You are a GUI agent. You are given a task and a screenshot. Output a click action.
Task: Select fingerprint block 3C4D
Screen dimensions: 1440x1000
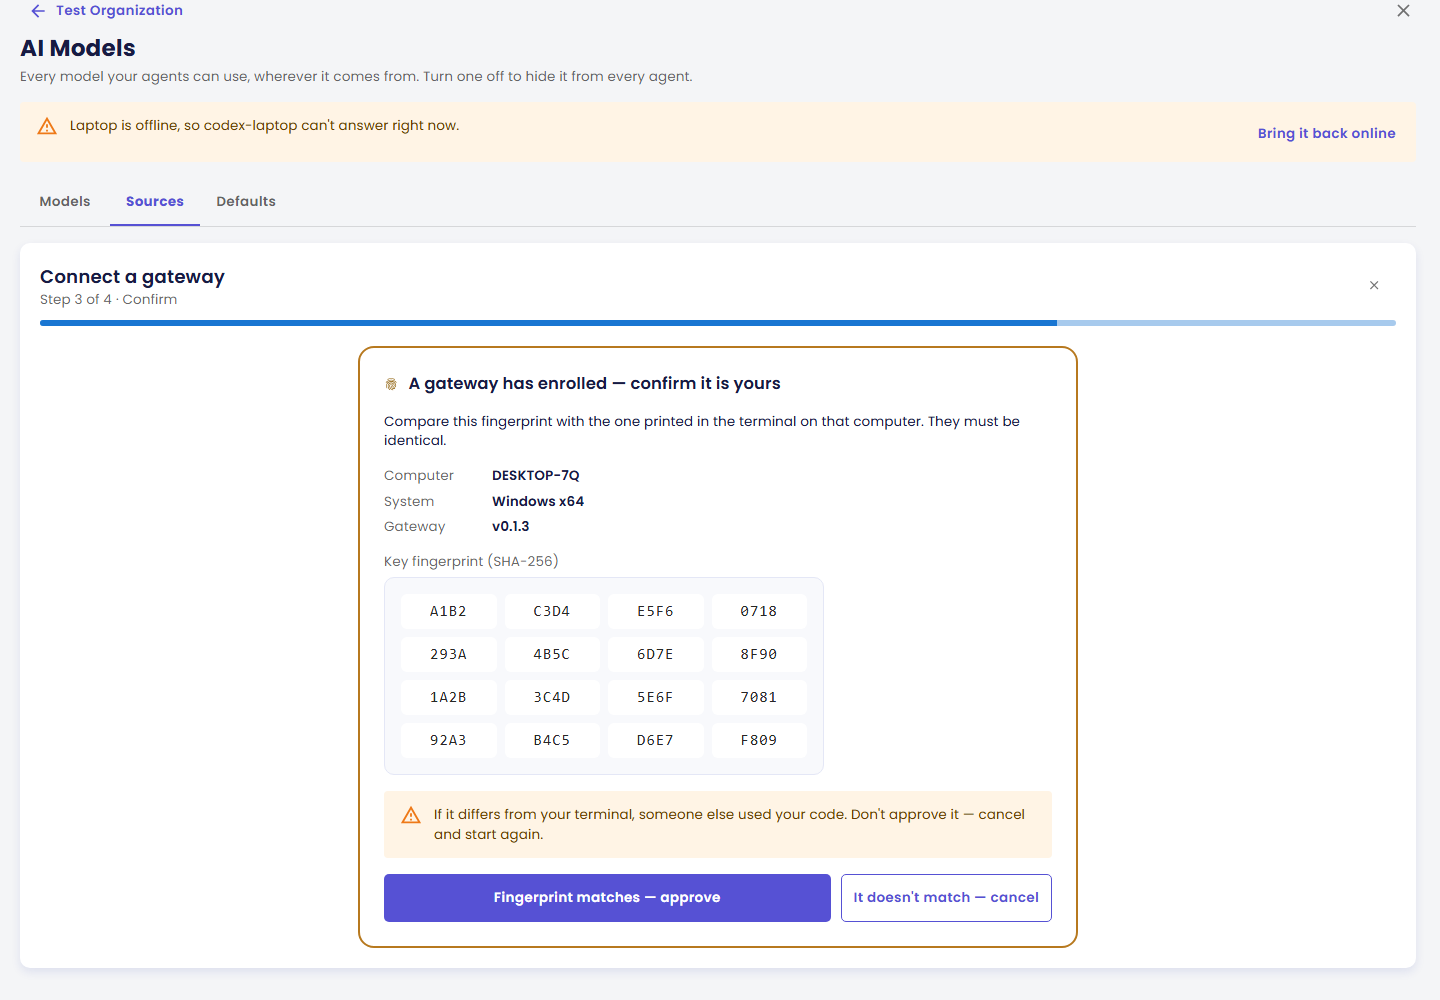[x=552, y=698]
